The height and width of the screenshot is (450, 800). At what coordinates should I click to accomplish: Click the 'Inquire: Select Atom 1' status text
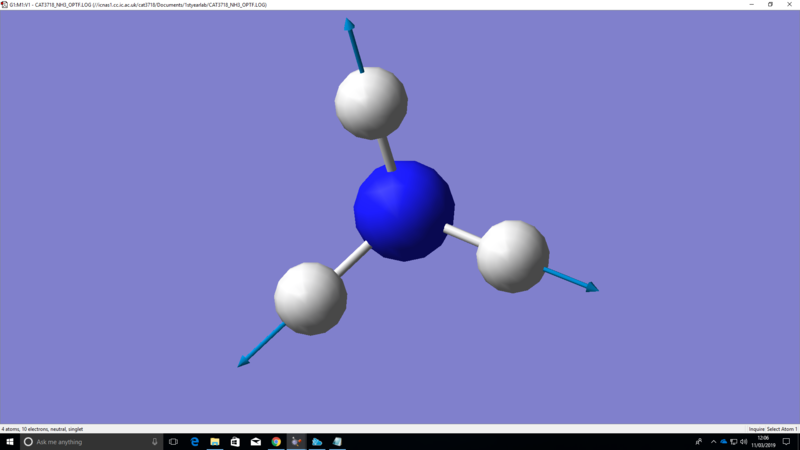coord(772,429)
